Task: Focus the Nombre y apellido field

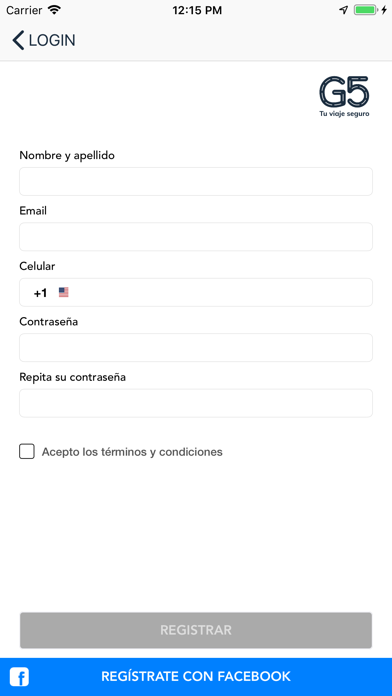Action: tap(196, 181)
